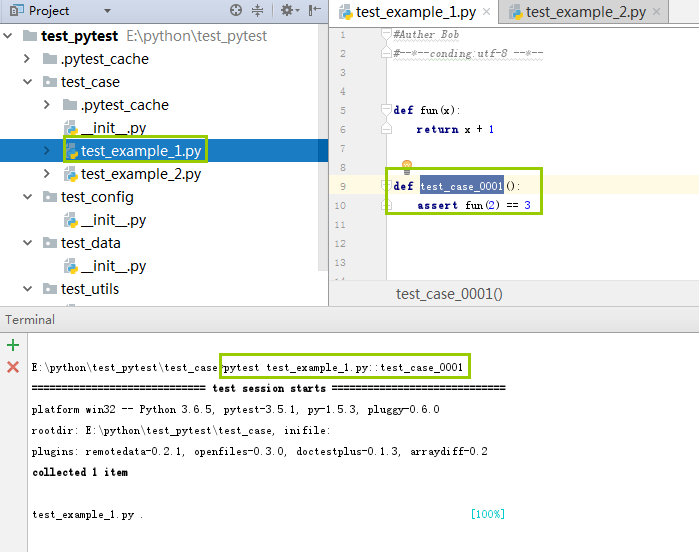
Task: Select __init__.py under test_case
Action: point(114,128)
